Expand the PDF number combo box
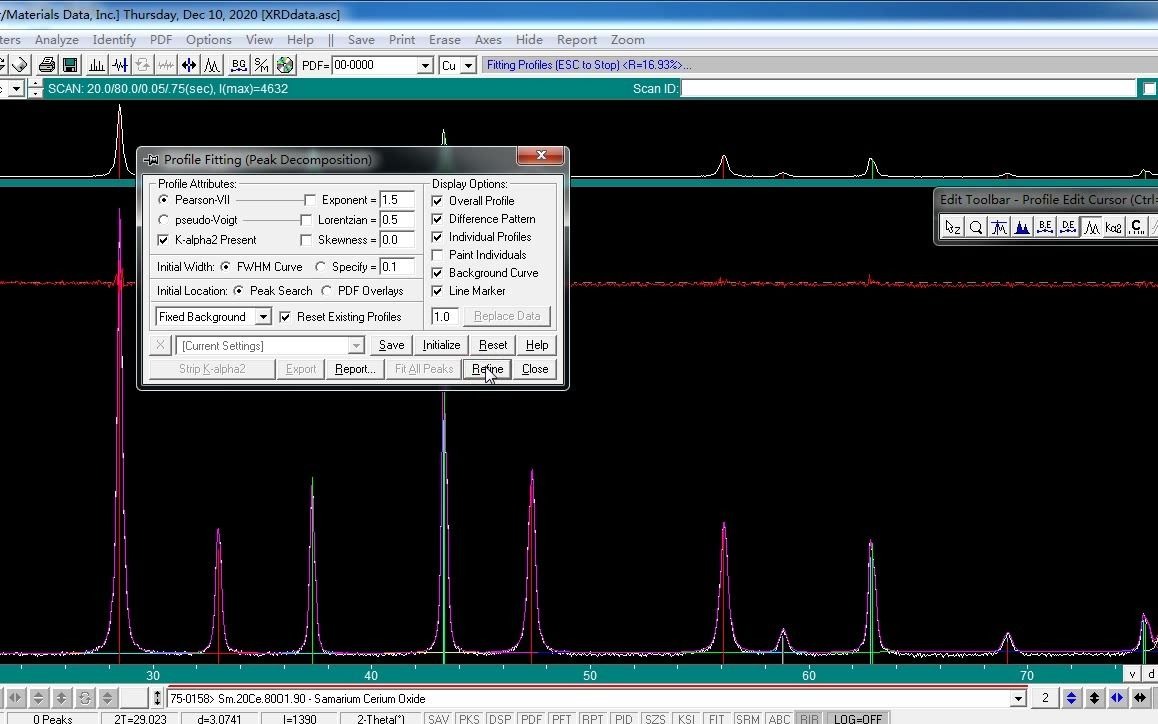Image resolution: width=1158 pixels, height=724 pixels. (x=424, y=65)
